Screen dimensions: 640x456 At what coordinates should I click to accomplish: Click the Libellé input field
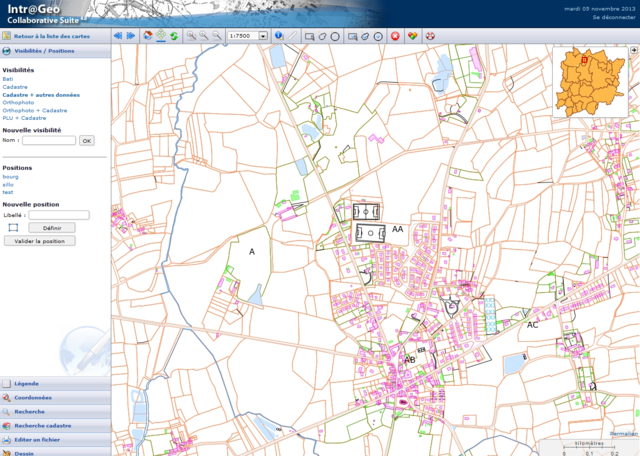click(x=59, y=215)
